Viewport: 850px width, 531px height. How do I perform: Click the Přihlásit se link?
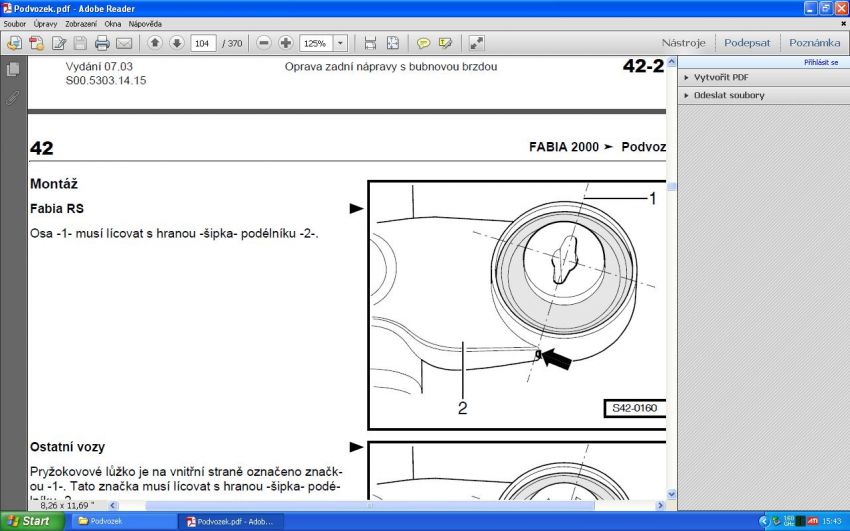[x=820, y=62]
